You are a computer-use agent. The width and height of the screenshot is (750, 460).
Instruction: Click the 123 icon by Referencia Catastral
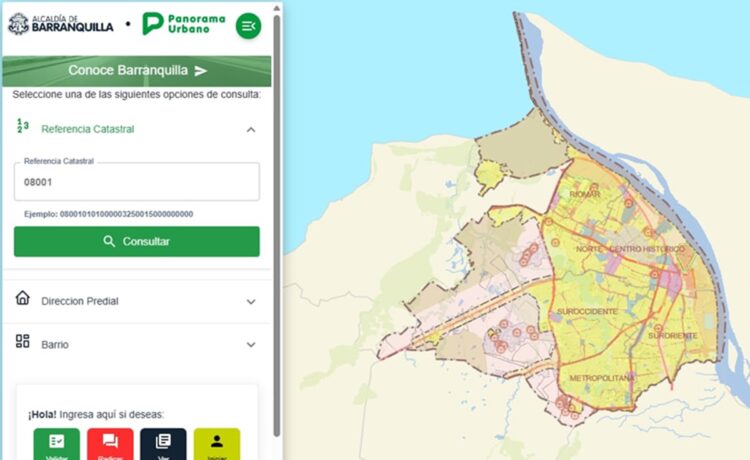(x=23, y=127)
